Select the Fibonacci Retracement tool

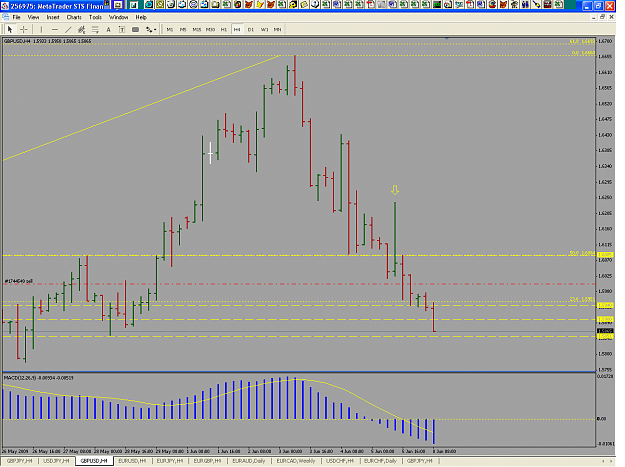tap(95, 29)
